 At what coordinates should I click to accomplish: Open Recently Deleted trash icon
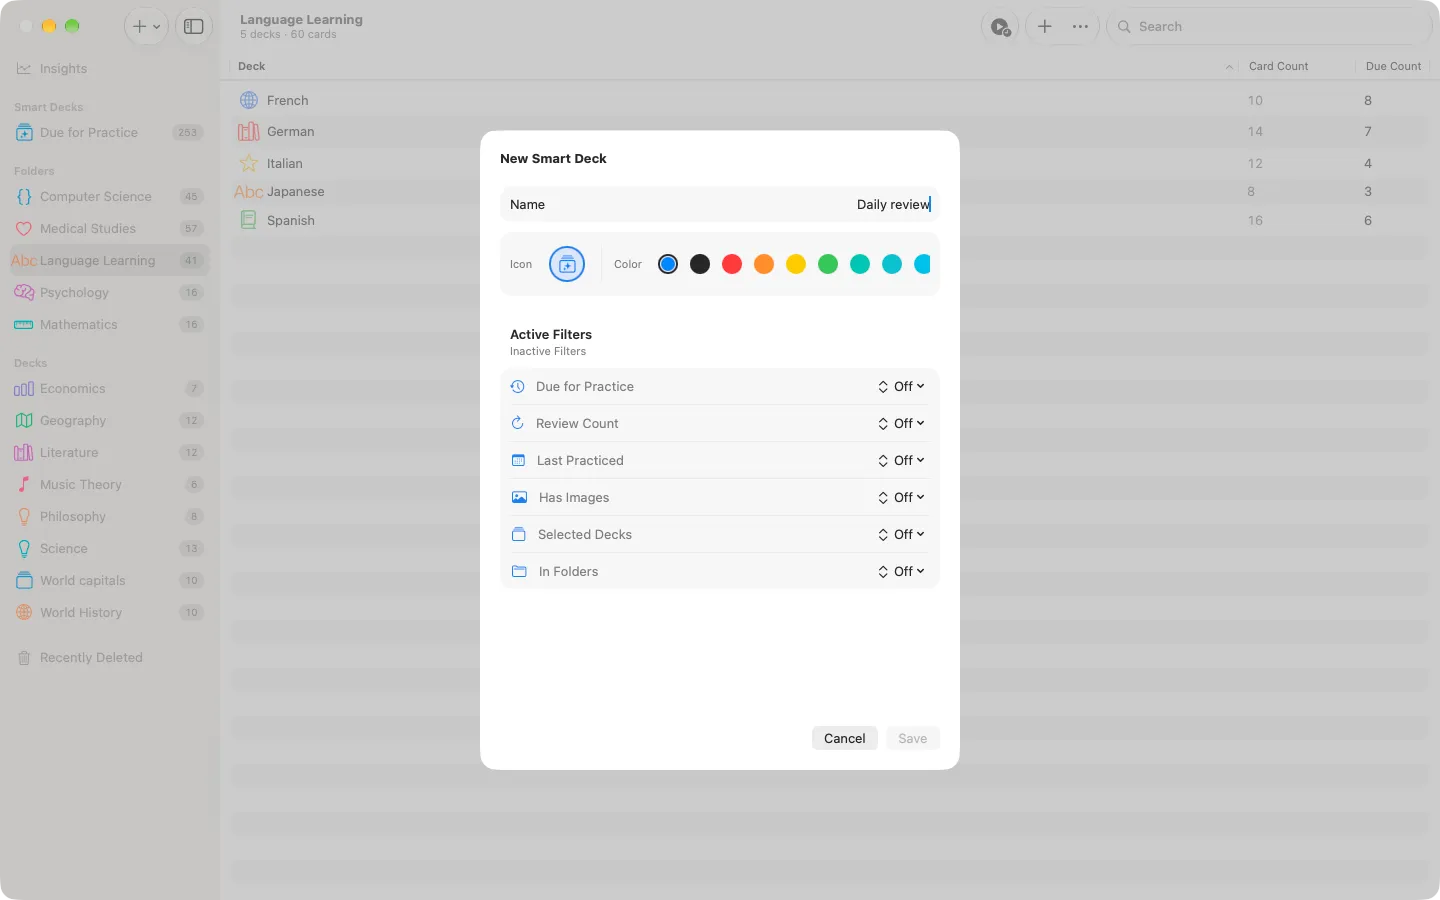[24, 658]
